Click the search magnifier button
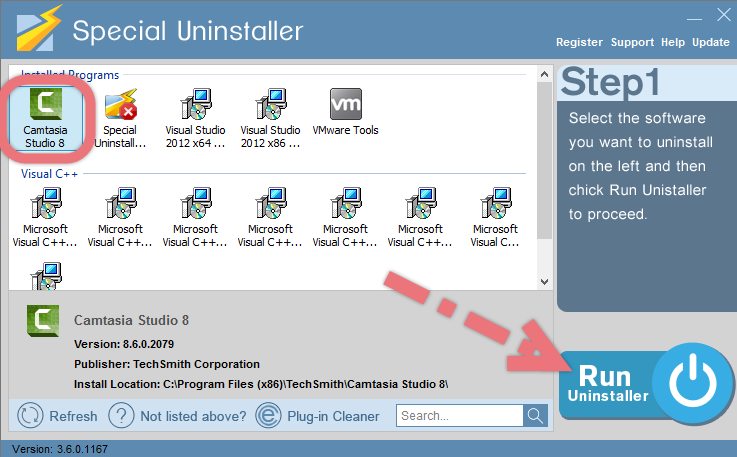Viewport: 737px width, 457px height. point(535,416)
